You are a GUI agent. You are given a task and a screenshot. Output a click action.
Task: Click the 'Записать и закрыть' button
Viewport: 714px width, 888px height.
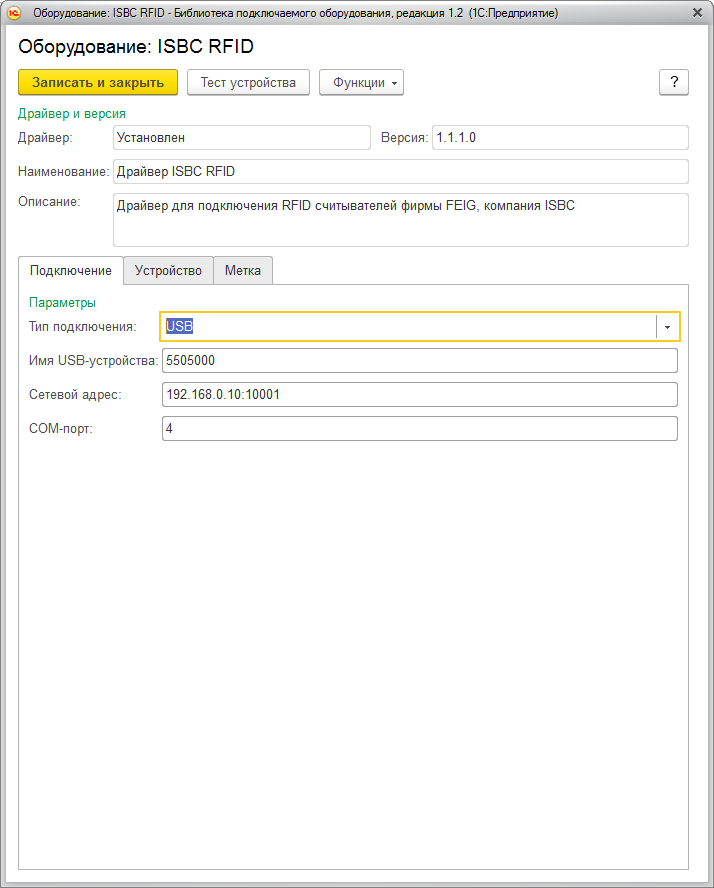pos(98,82)
